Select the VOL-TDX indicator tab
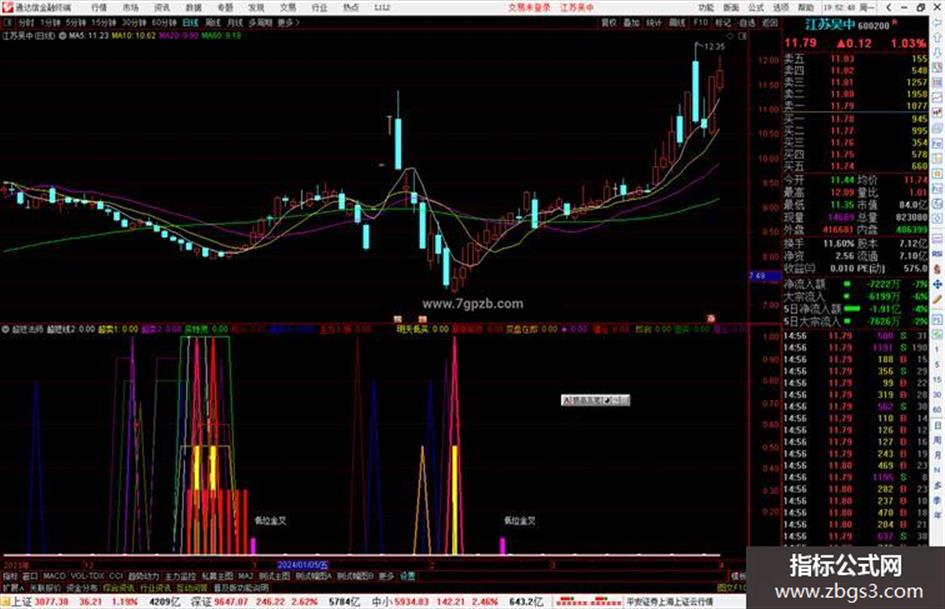Viewport: 945px width, 609px height. [x=87, y=576]
